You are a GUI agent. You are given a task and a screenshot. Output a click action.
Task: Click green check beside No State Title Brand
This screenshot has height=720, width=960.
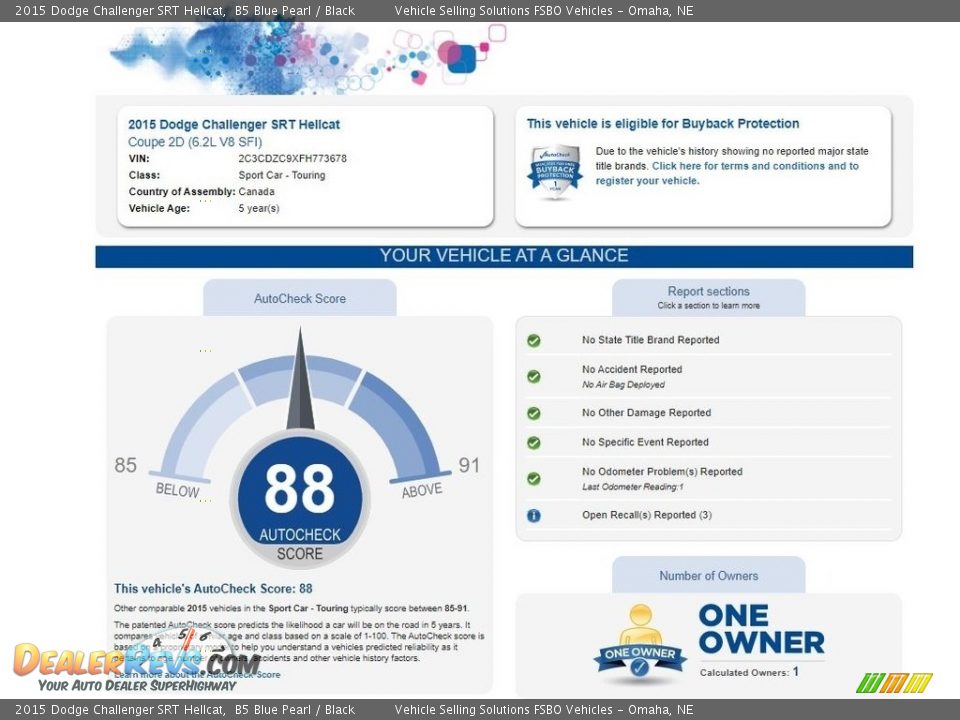(x=534, y=340)
